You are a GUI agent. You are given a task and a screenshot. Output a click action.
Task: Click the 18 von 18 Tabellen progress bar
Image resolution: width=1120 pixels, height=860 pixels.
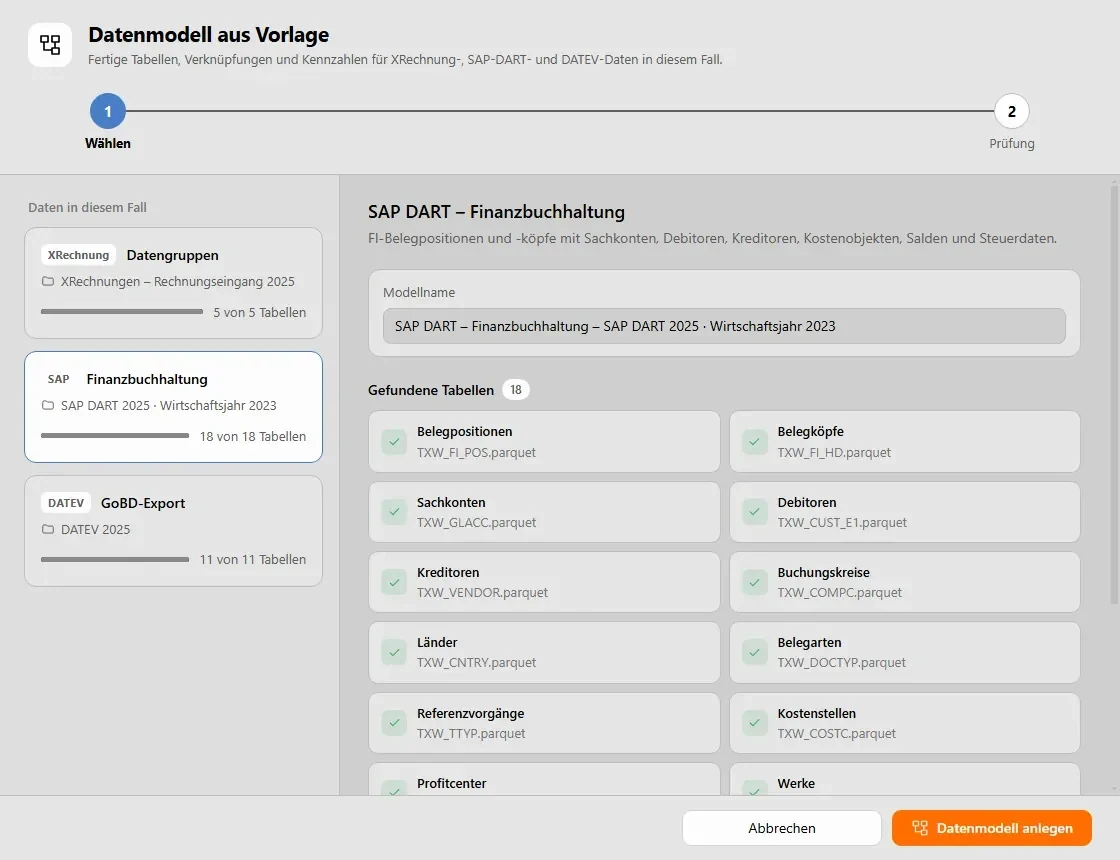(x=115, y=436)
